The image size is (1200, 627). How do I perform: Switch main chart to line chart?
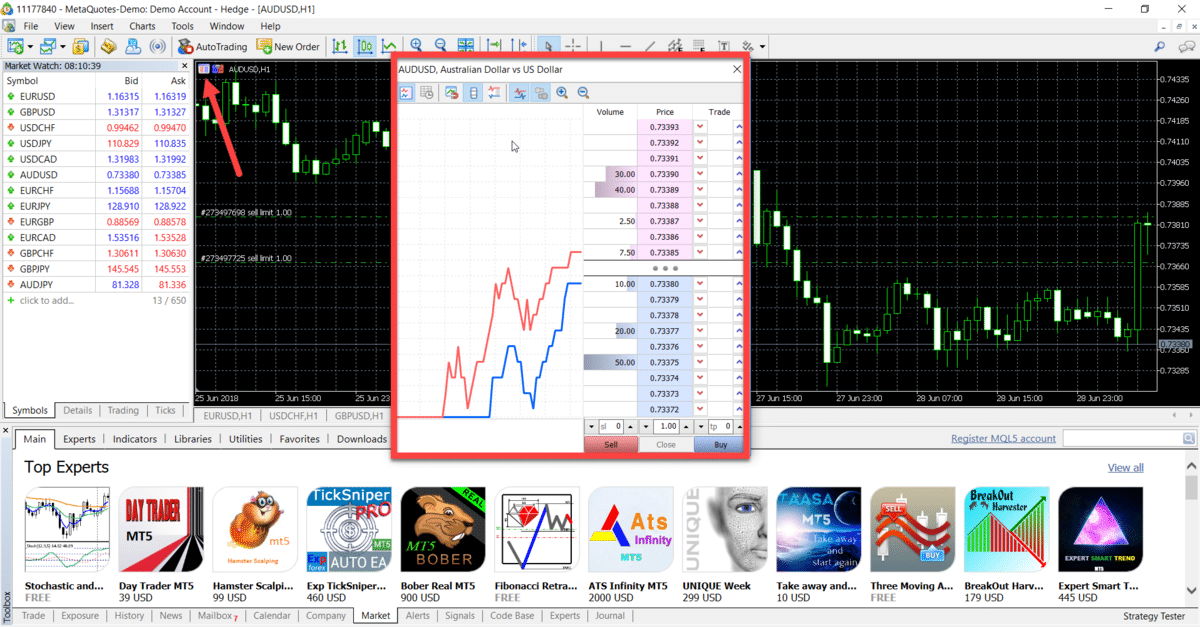coord(389,46)
